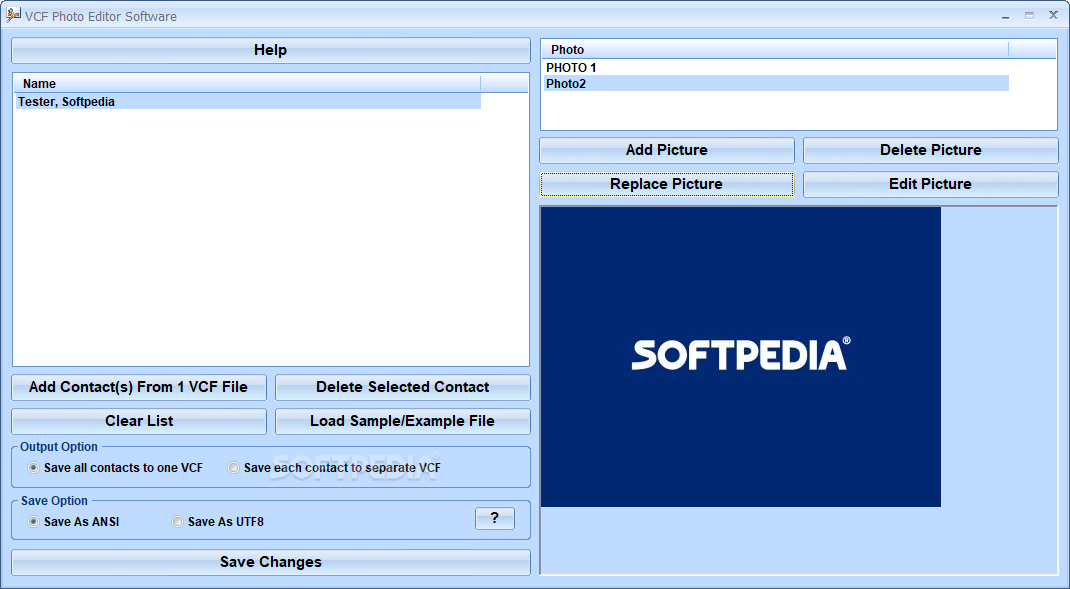Select PHOTO 1 in photo list

[776, 68]
